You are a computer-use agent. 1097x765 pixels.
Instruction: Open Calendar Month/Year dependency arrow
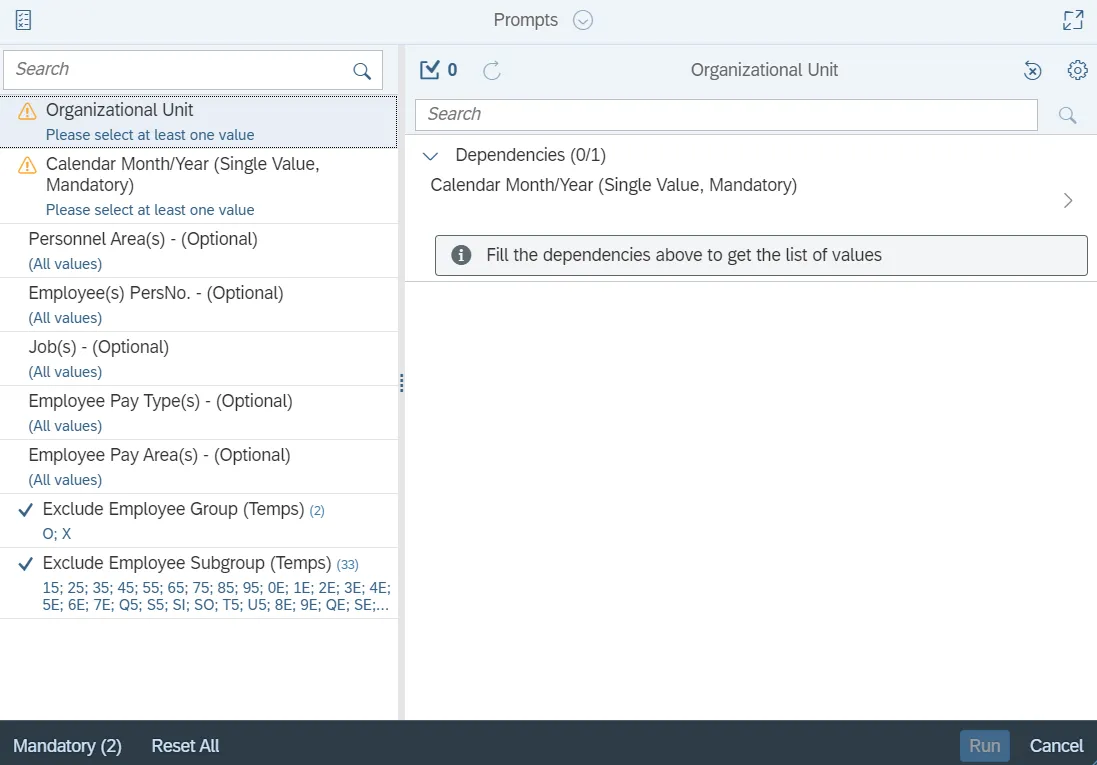click(1068, 200)
